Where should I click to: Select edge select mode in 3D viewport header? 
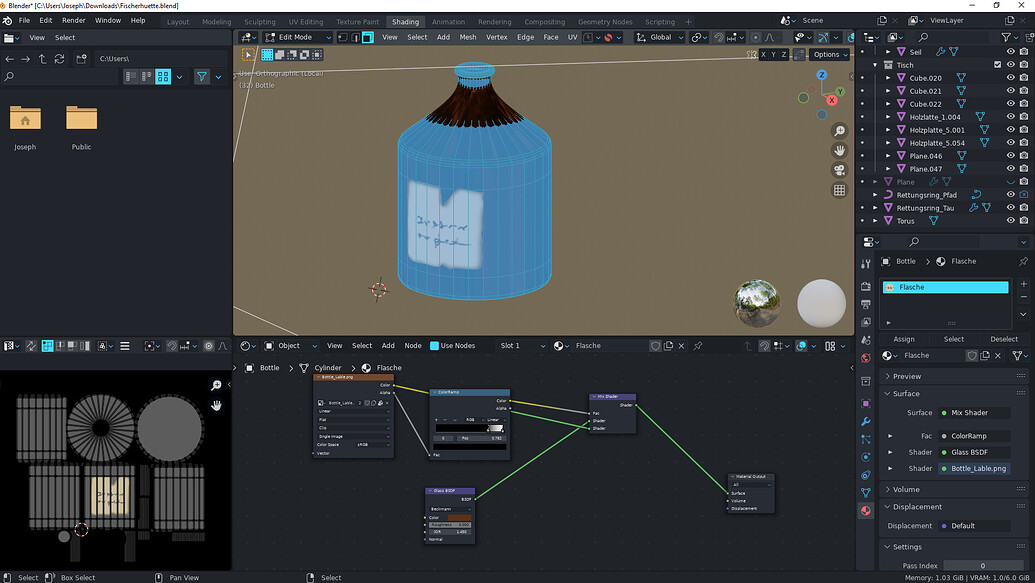pyautogui.click(x=355, y=38)
